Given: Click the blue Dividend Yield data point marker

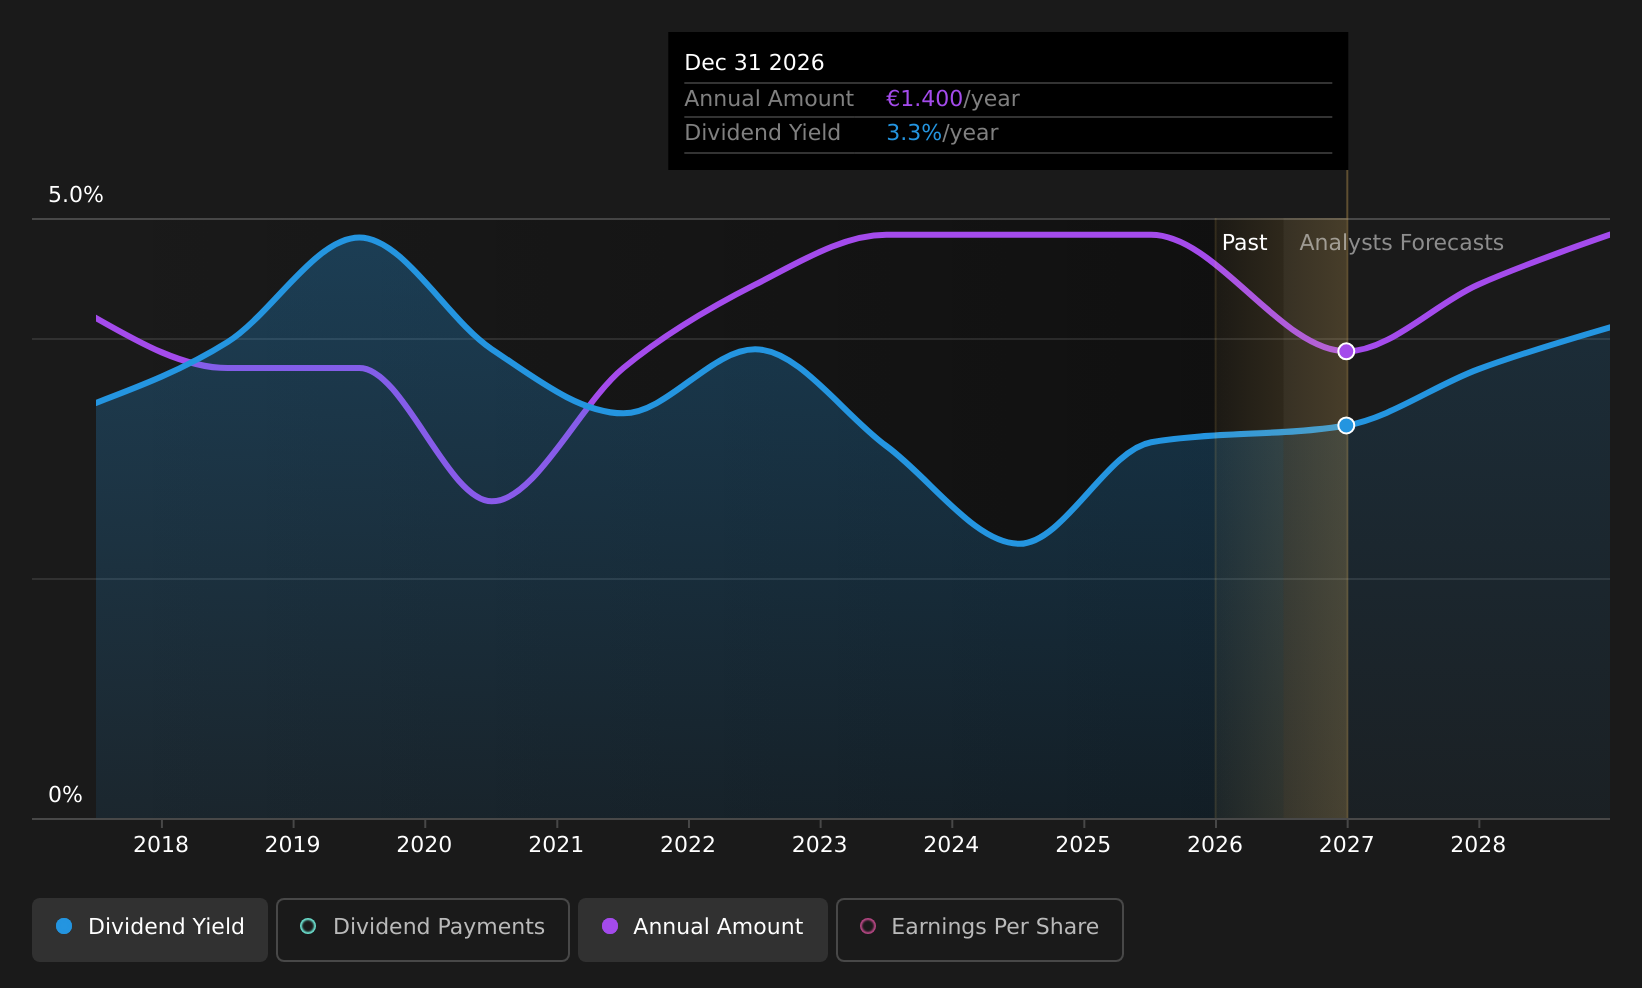Looking at the screenshot, I should (1346, 425).
